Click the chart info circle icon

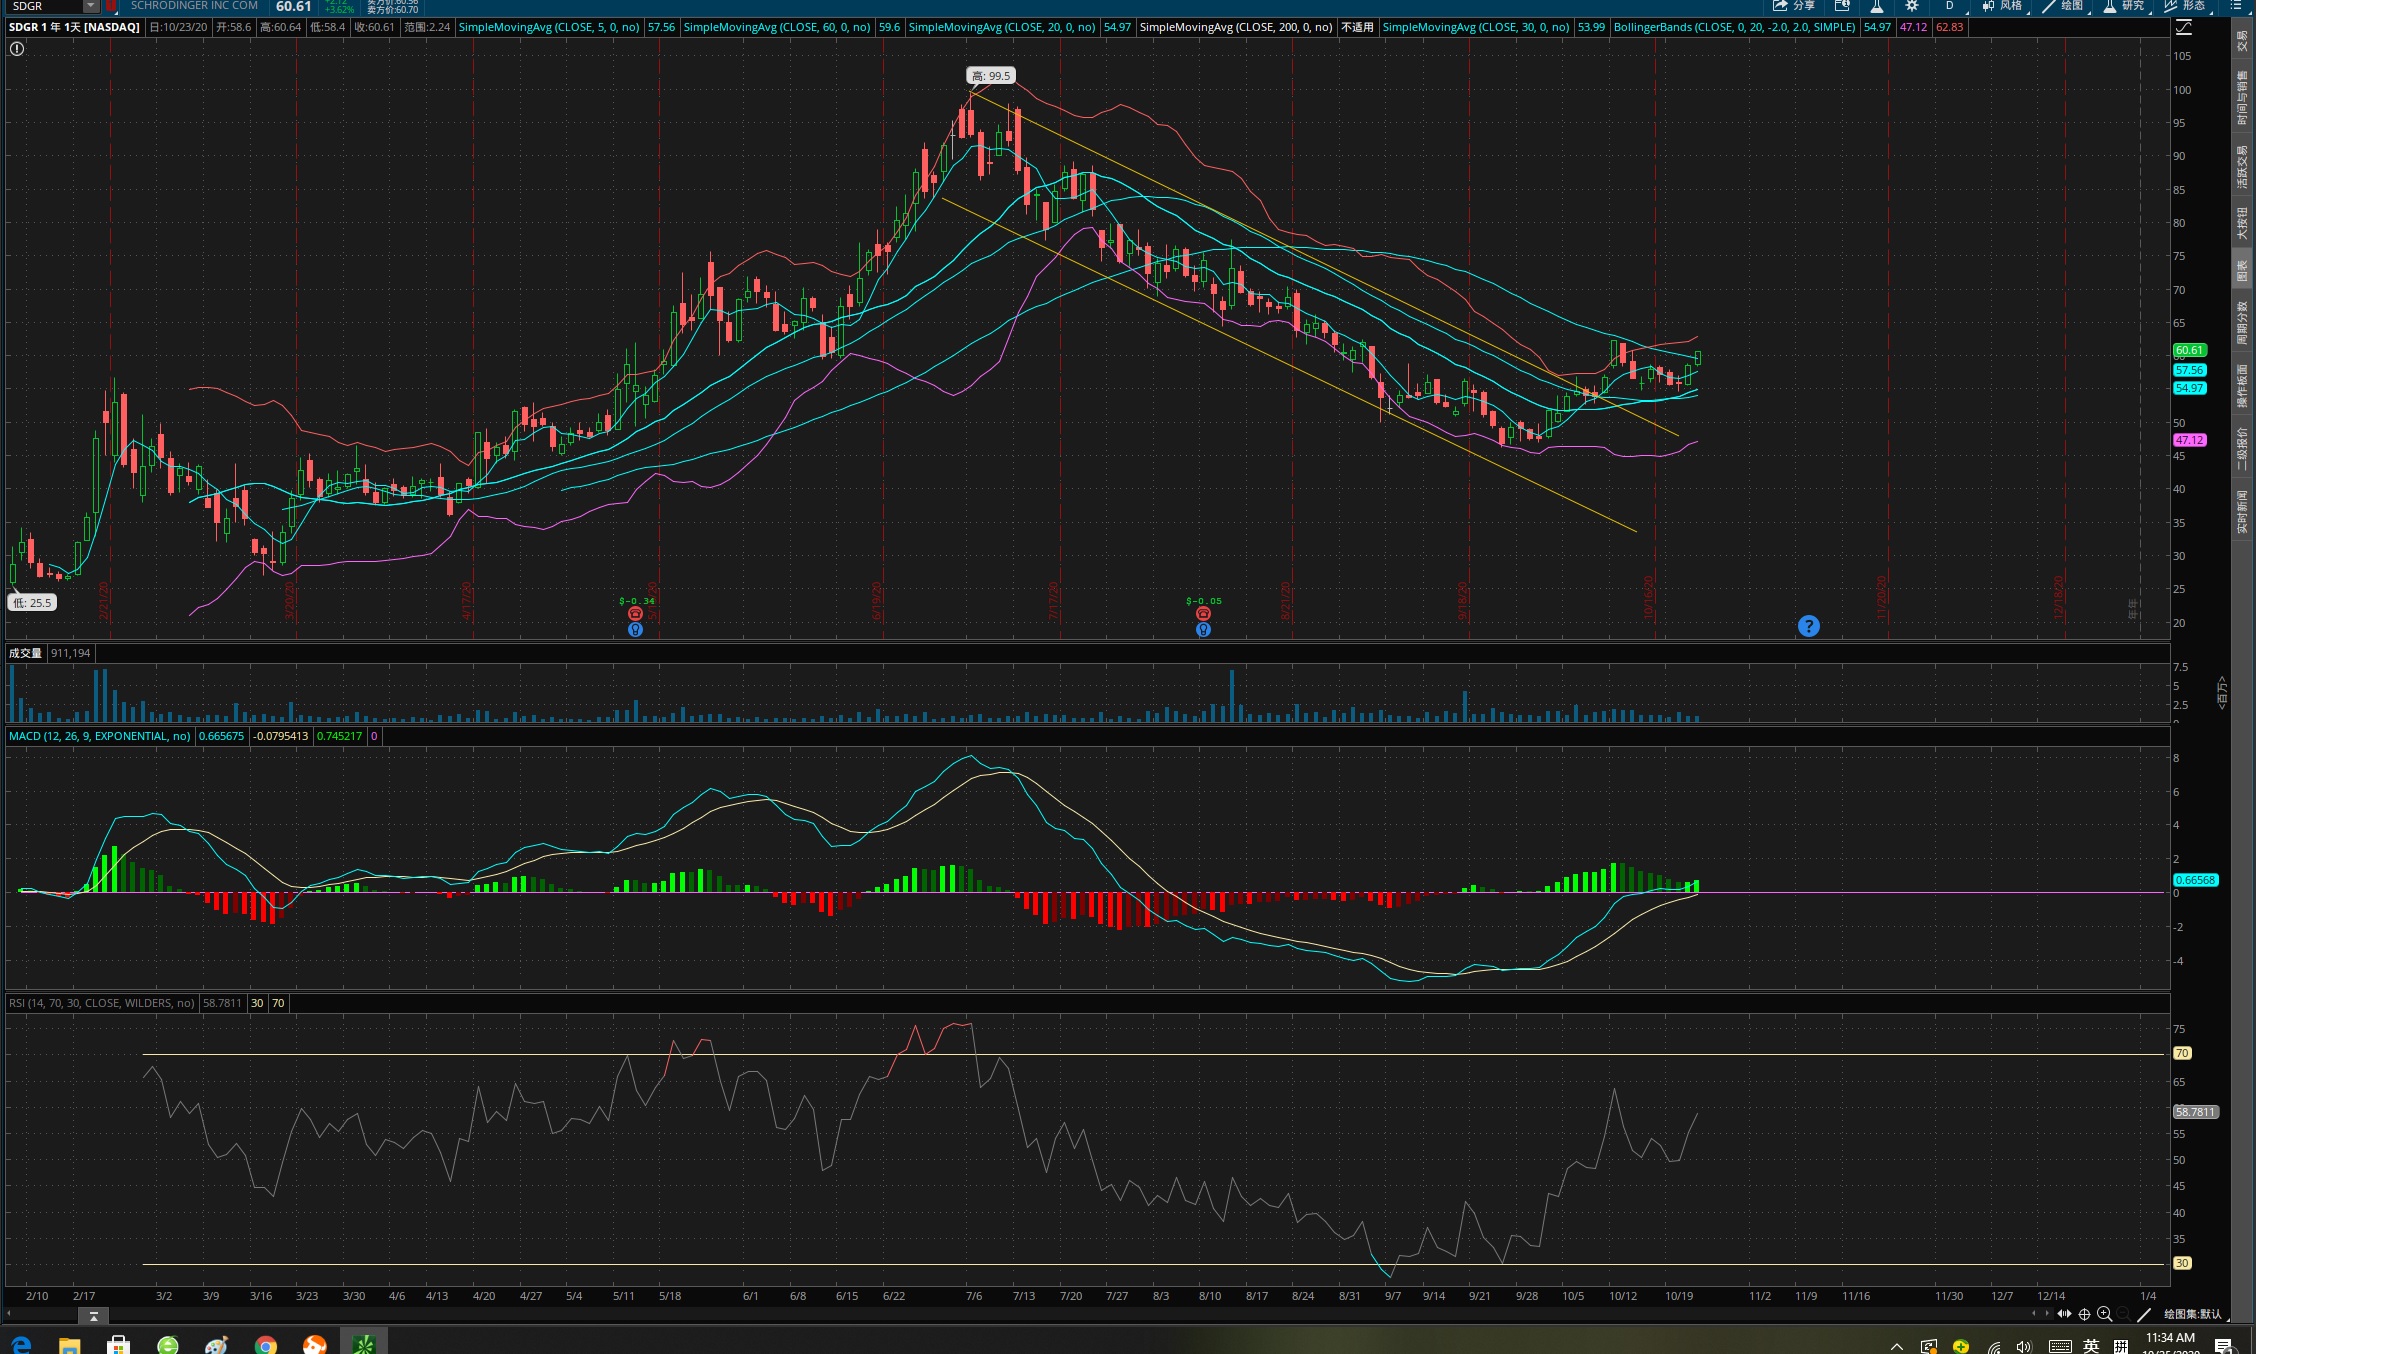pyautogui.click(x=17, y=48)
